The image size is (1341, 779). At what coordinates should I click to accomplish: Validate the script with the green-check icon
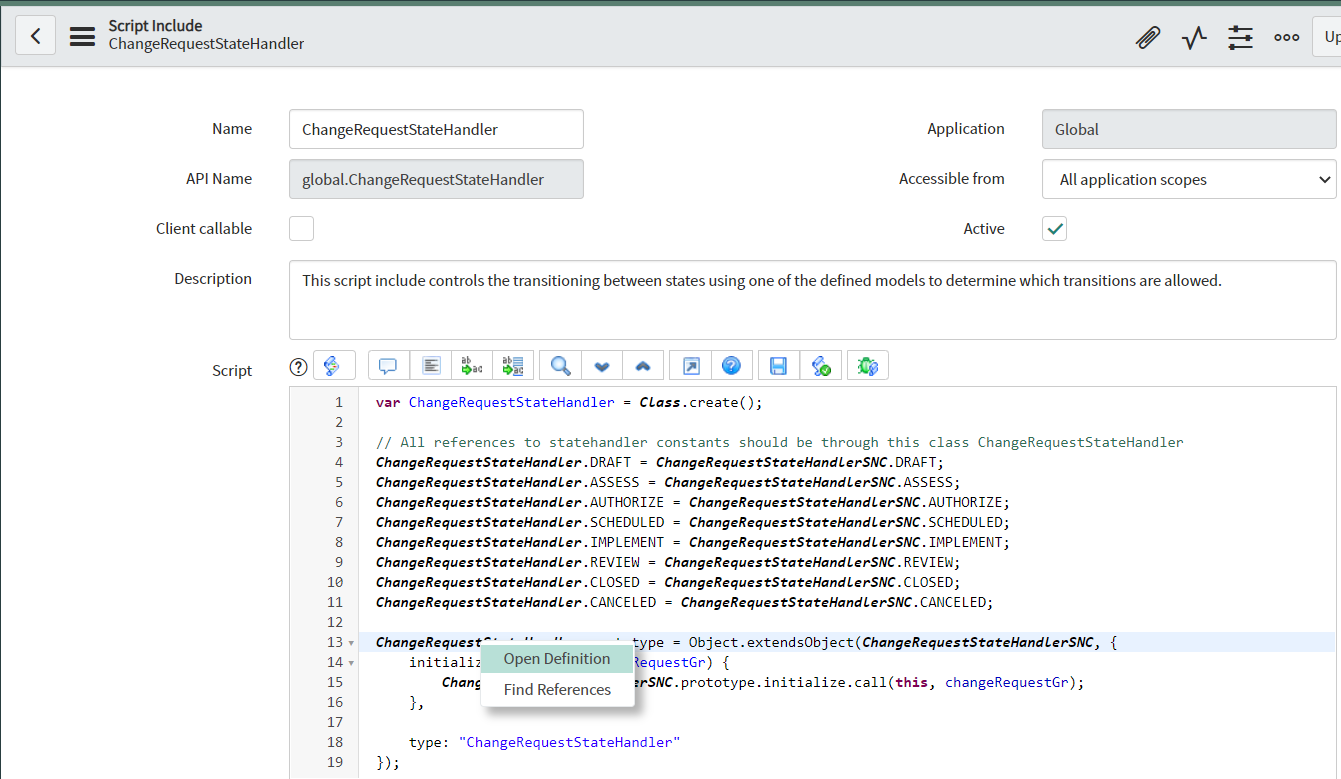tap(821, 365)
